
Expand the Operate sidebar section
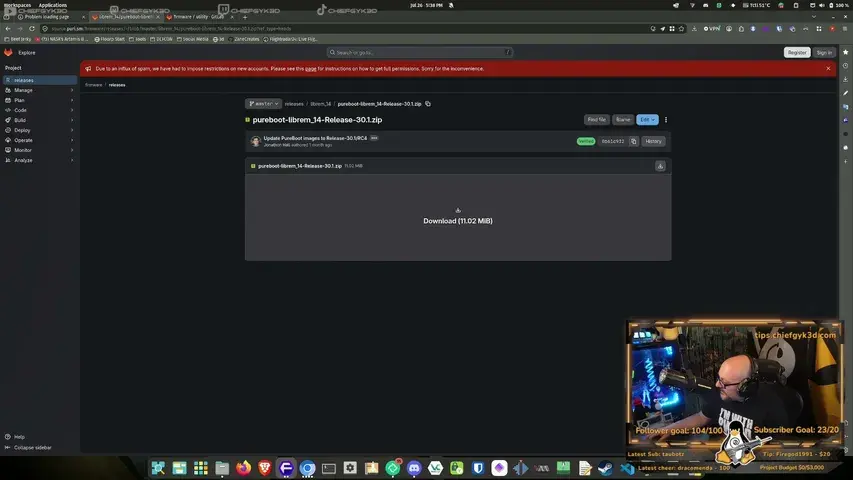39,140
